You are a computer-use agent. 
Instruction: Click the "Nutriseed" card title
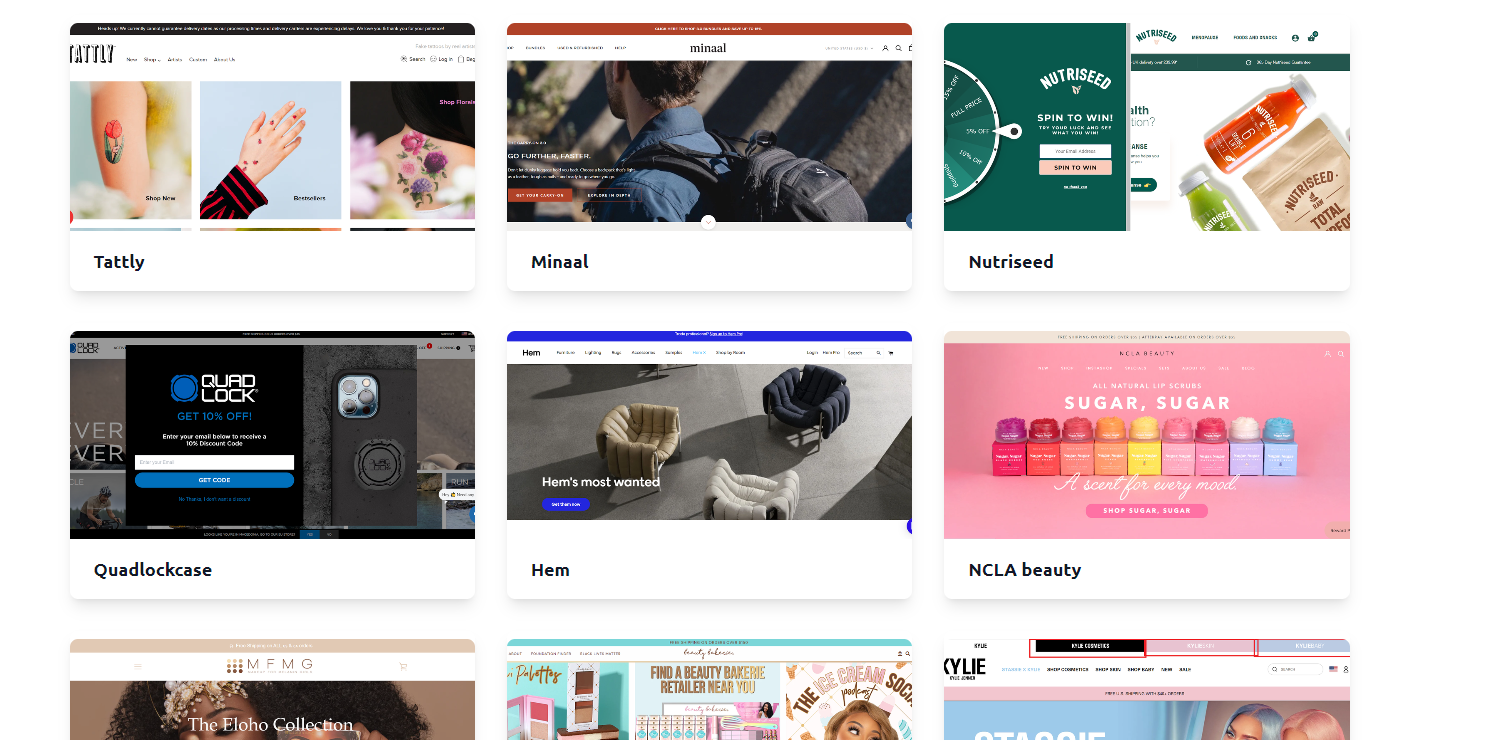tap(1011, 262)
